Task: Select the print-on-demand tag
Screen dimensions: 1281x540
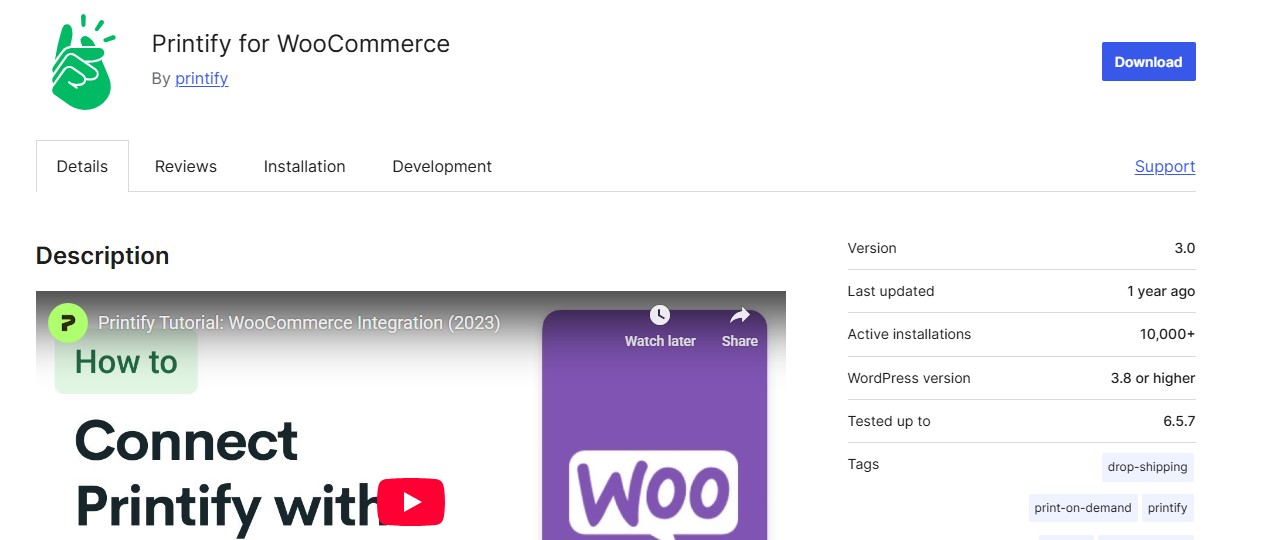Action: [x=1082, y=508]
